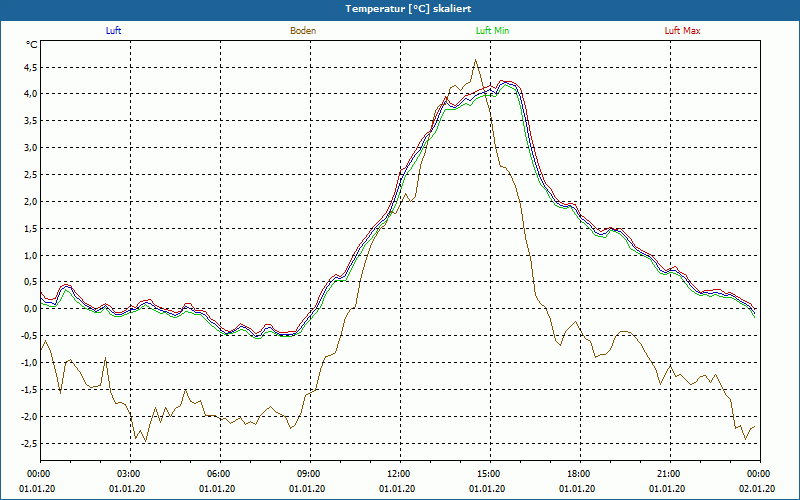Click the -1,5 y-axis value

(29, 390)
